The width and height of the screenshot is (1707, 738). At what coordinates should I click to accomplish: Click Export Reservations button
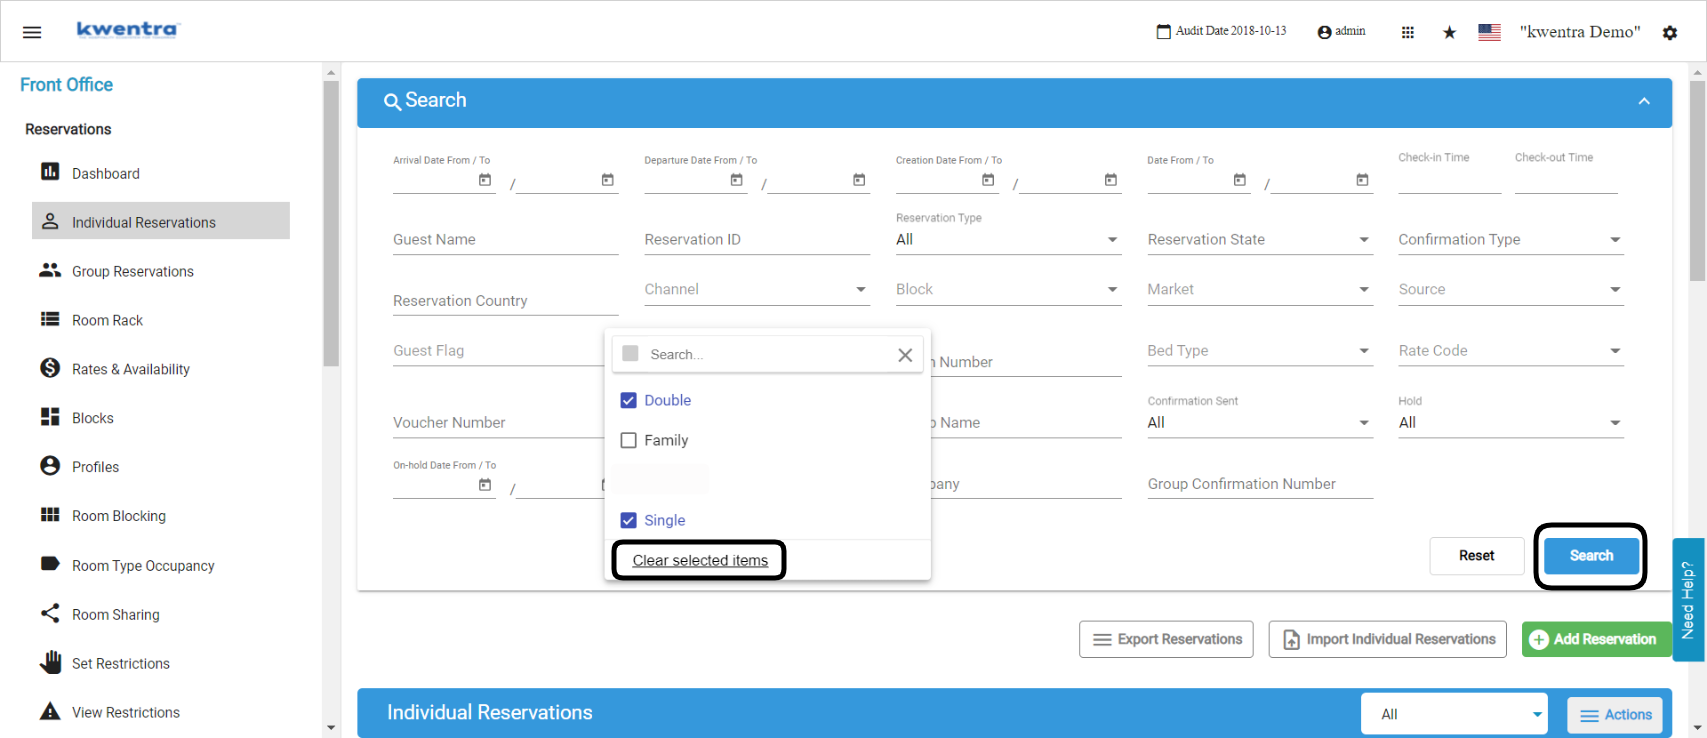coord(1167,639)
